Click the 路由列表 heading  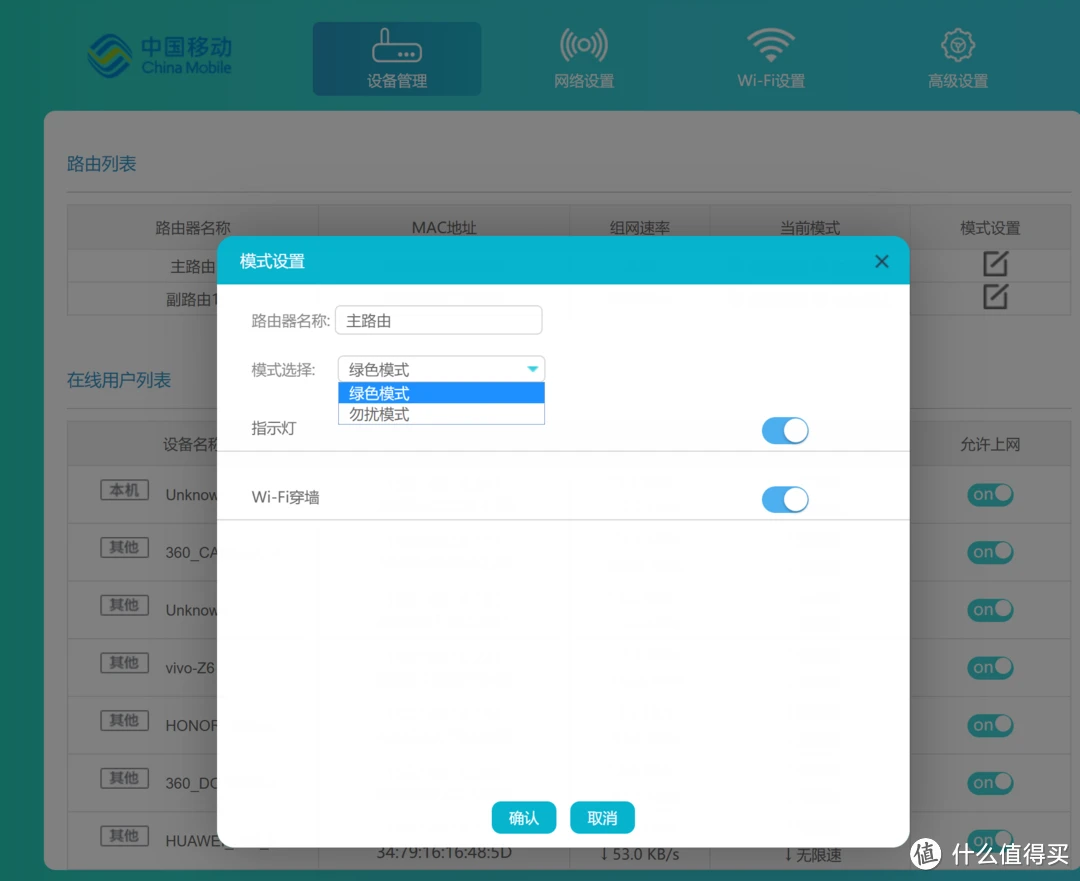(101, 164)
